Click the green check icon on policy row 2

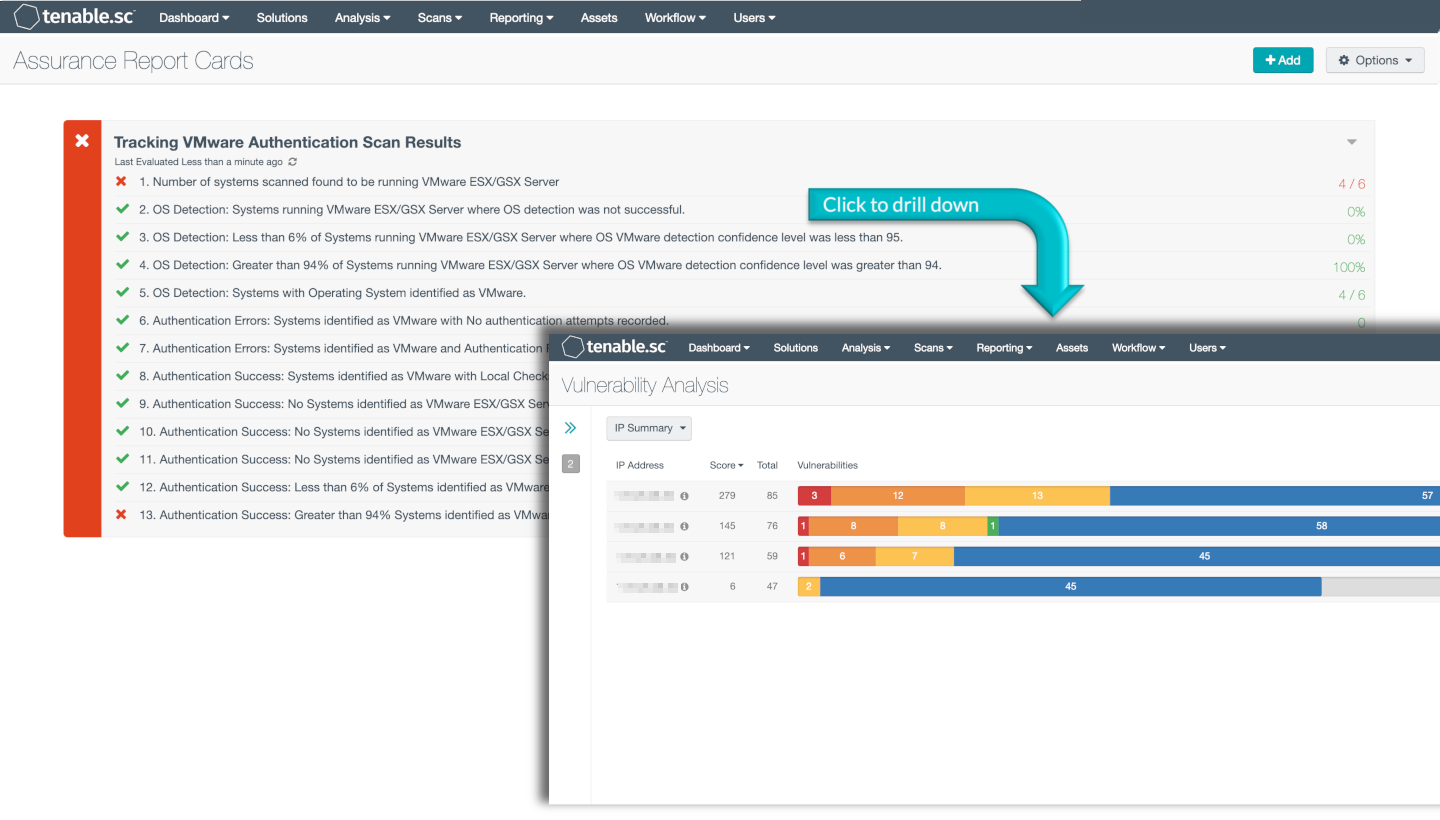(122, 210)
